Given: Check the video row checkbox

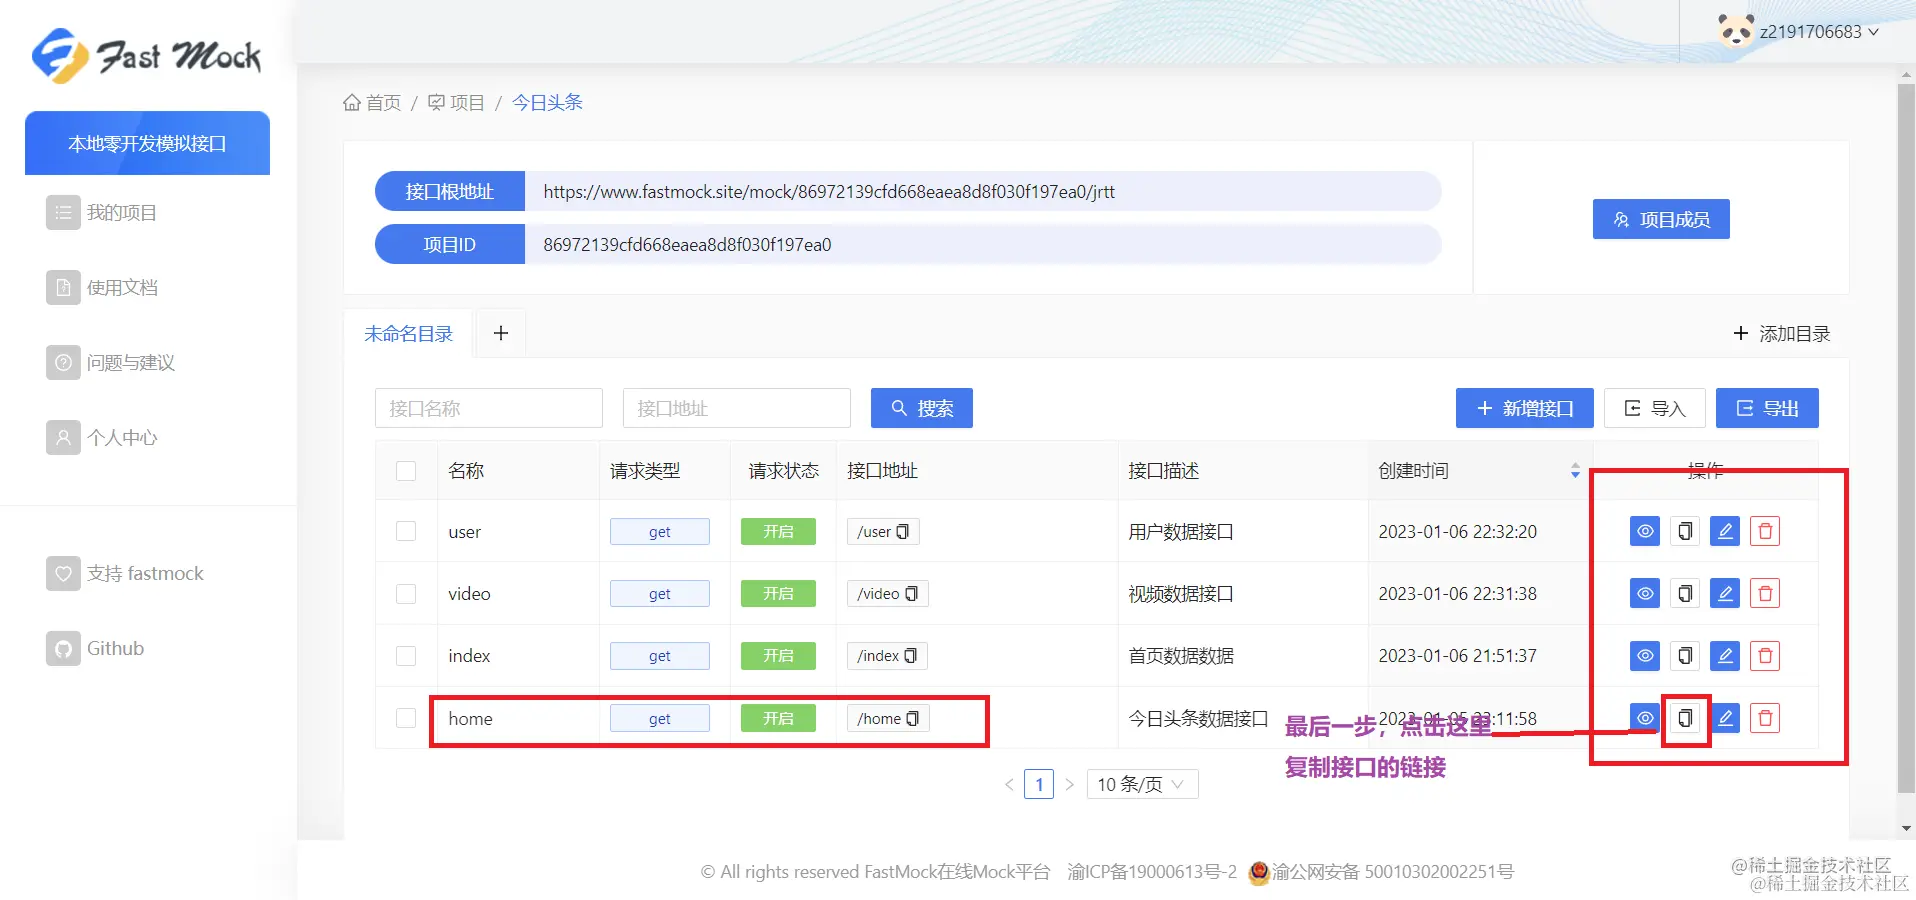Looking at the screenshot, I should pyautogui.click(x=406, y=594).
